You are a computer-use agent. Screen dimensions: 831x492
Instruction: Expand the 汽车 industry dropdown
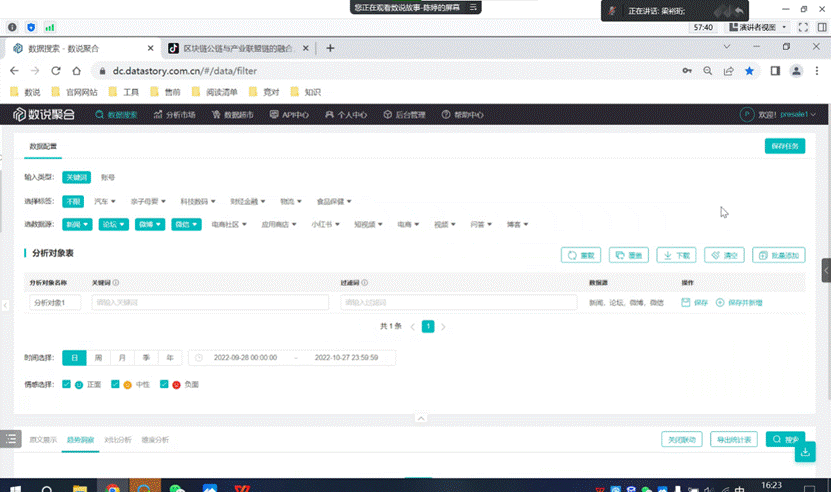(x=105, y=201)
